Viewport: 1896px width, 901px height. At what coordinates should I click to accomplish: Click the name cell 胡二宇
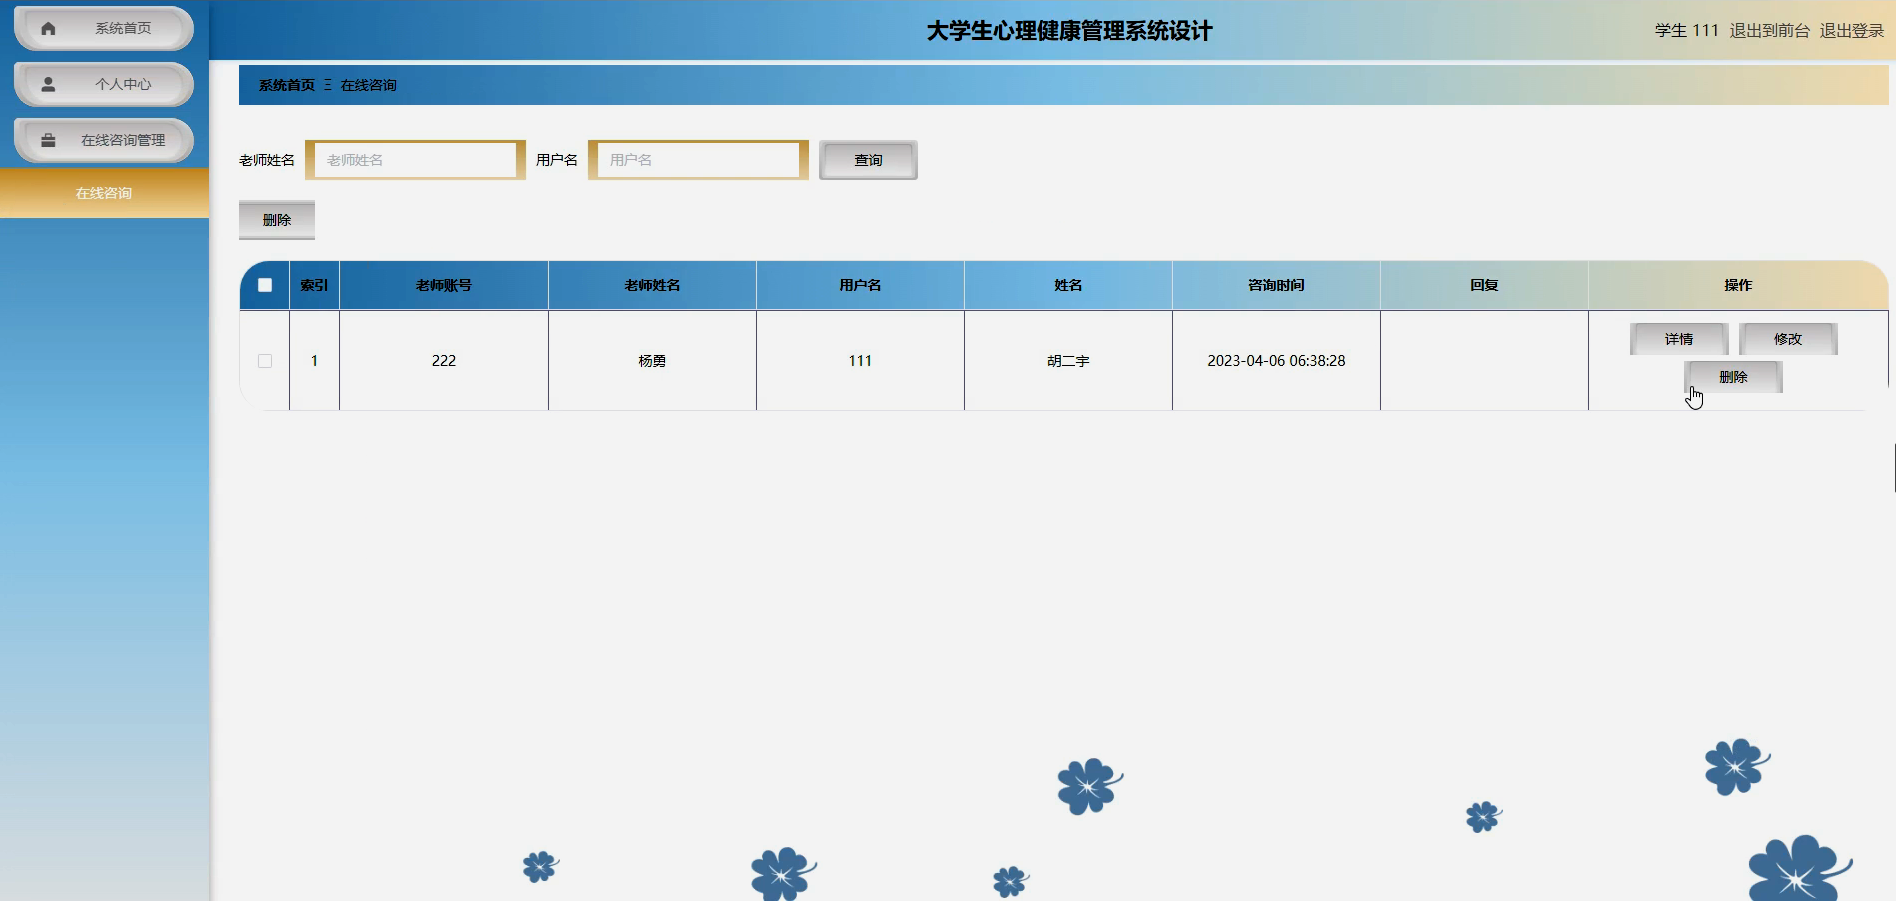point(1068,361)
